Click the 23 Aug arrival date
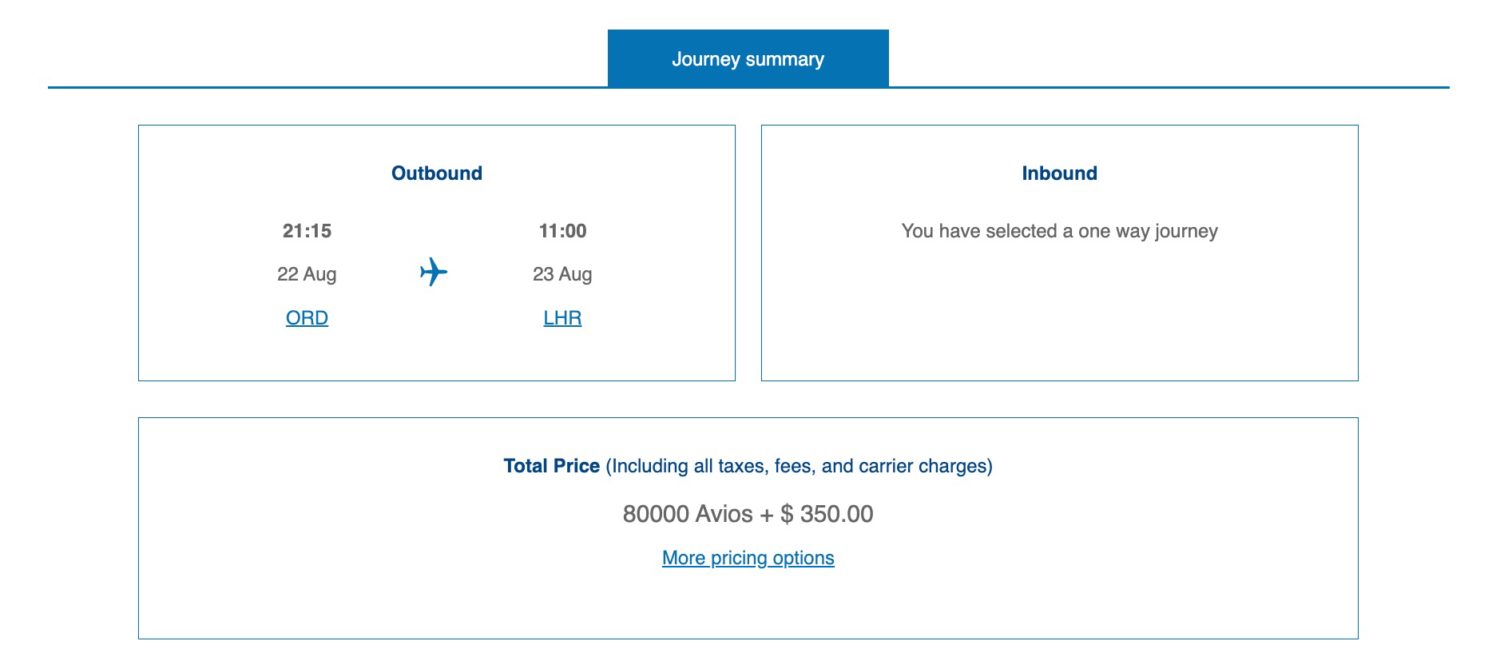The height and width of the screenshot is (657, 1500). coord(564,273)
